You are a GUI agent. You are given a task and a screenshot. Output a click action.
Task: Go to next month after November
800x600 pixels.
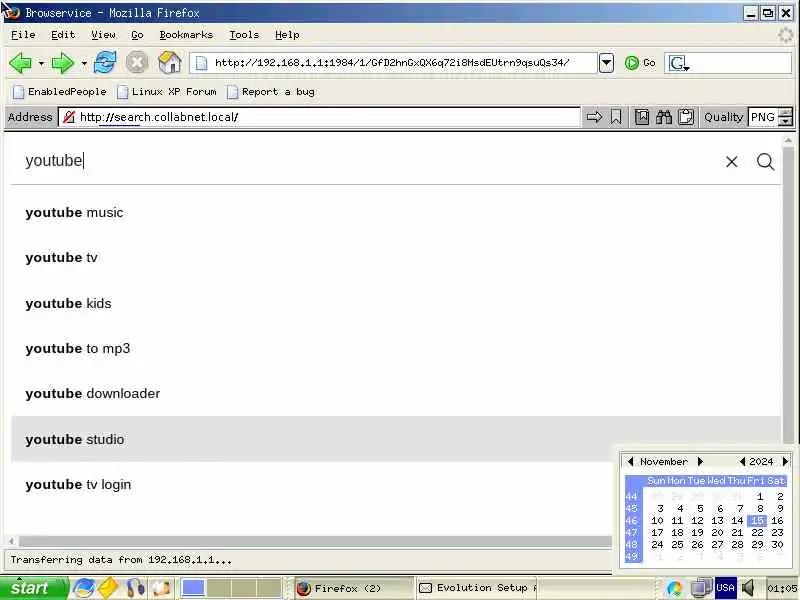click(701, 461)
